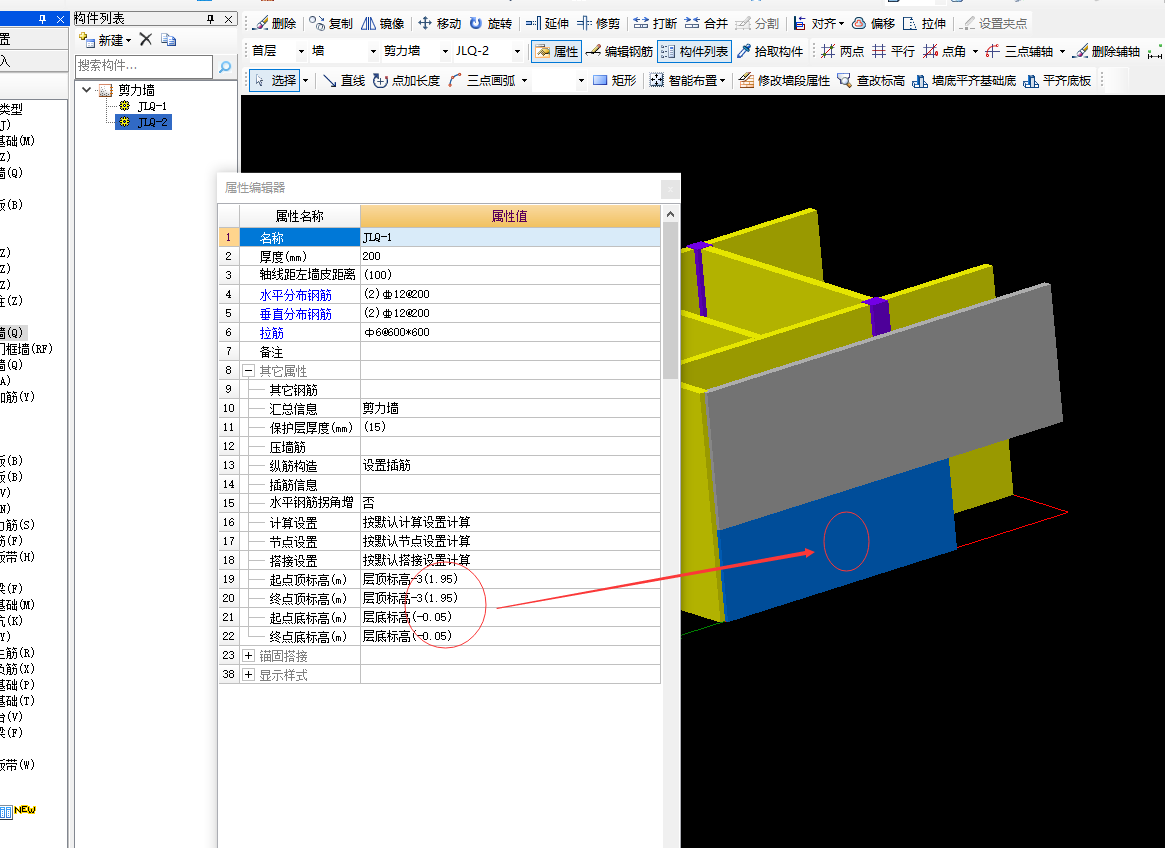
Task: Click the 合并 (merge) tool
Action: tap(706, 24)
